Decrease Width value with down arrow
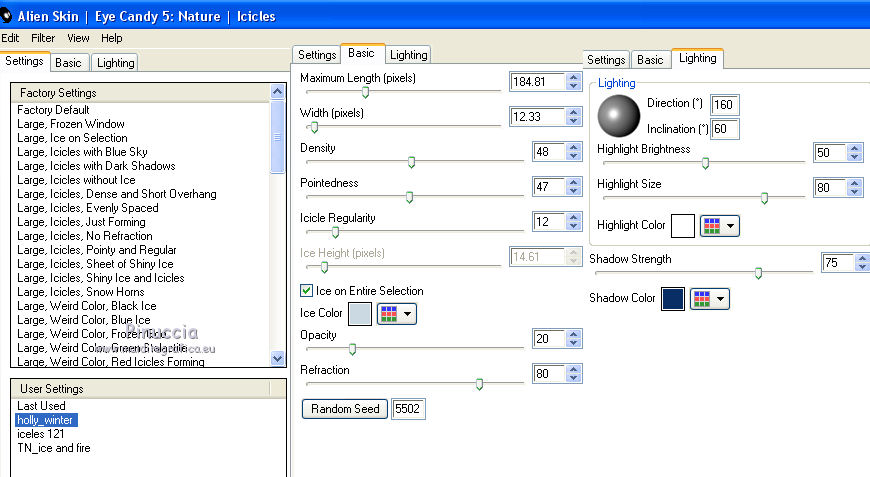Viewport: 870px width, 477px height. point(574,121)
